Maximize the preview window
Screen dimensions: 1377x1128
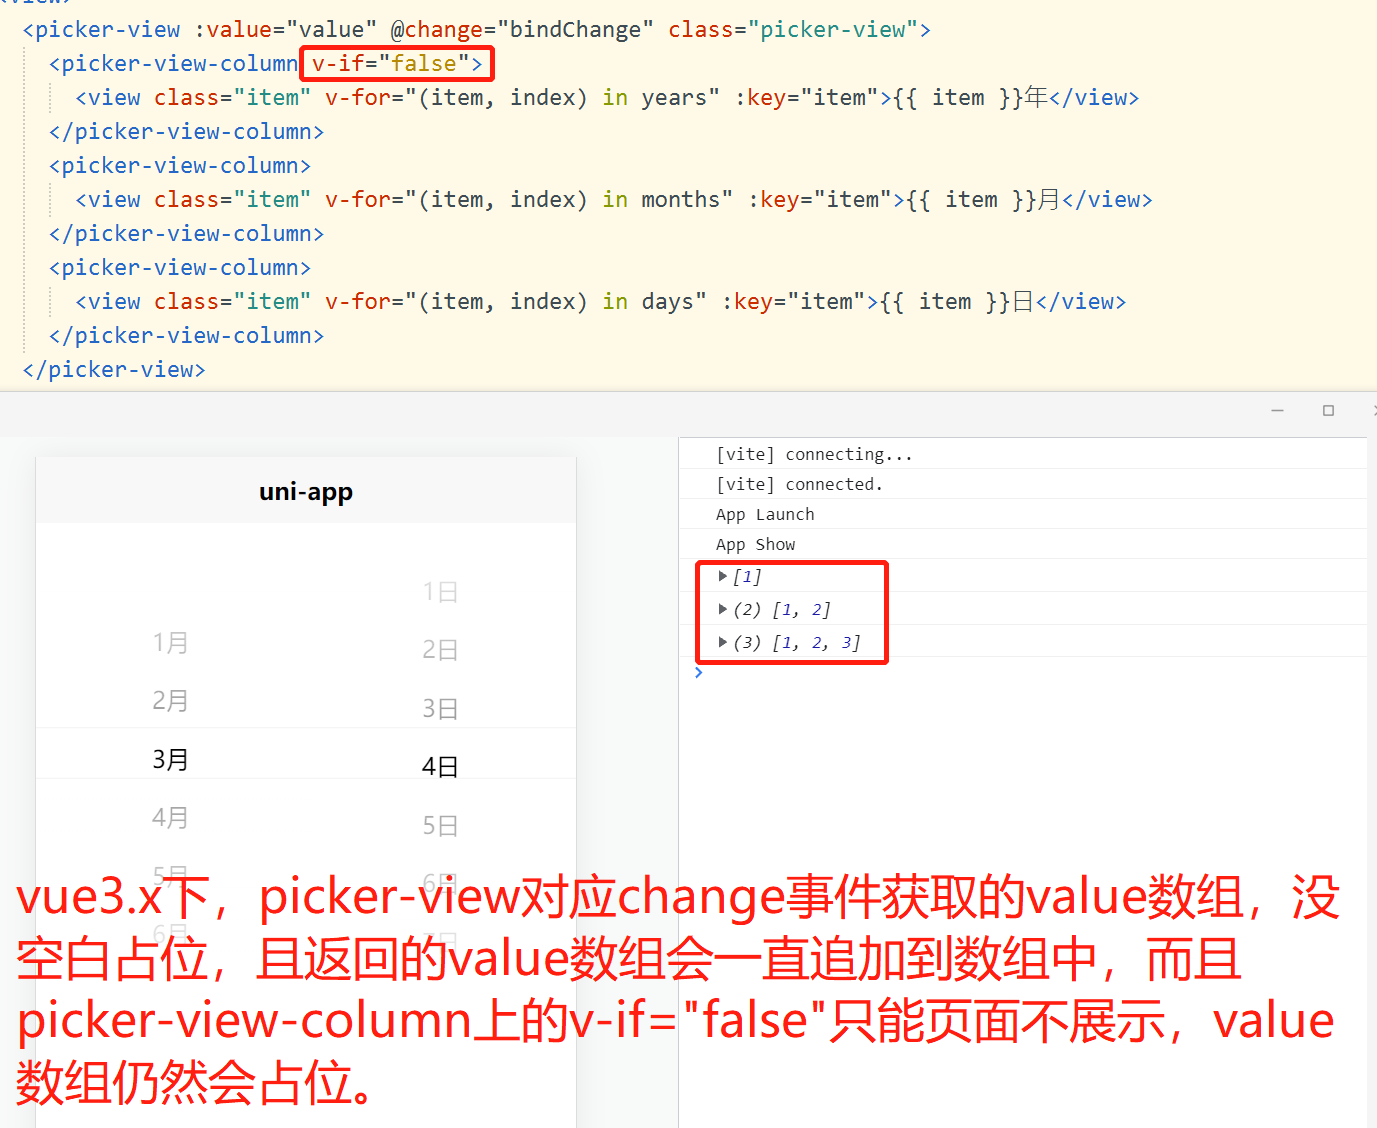[1328, 411]
